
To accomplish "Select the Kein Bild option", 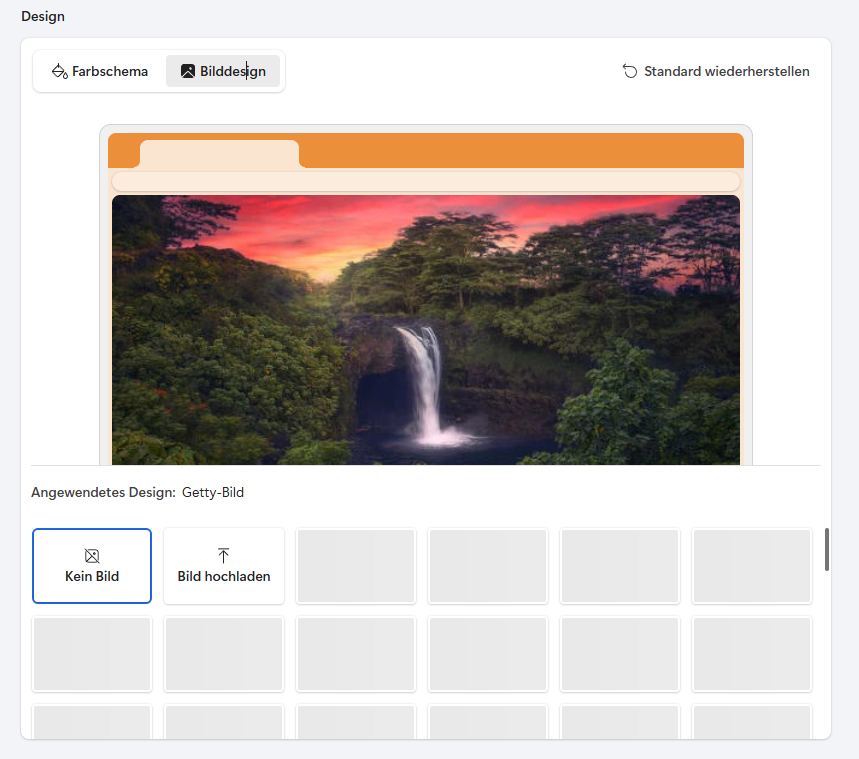I will click(92, 566).
